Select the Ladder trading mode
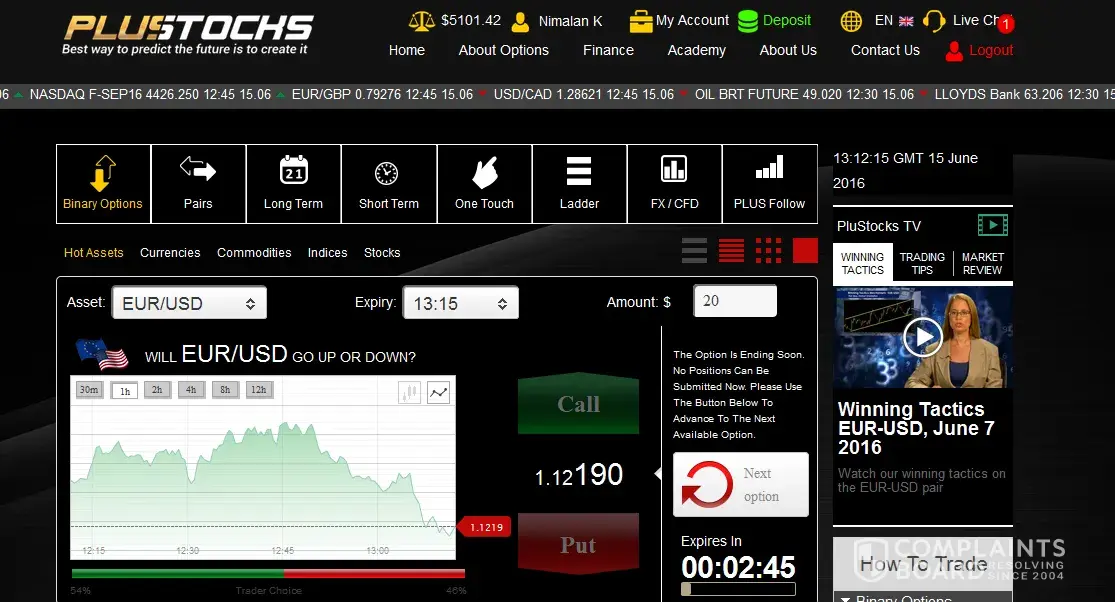 coord(580,184)
